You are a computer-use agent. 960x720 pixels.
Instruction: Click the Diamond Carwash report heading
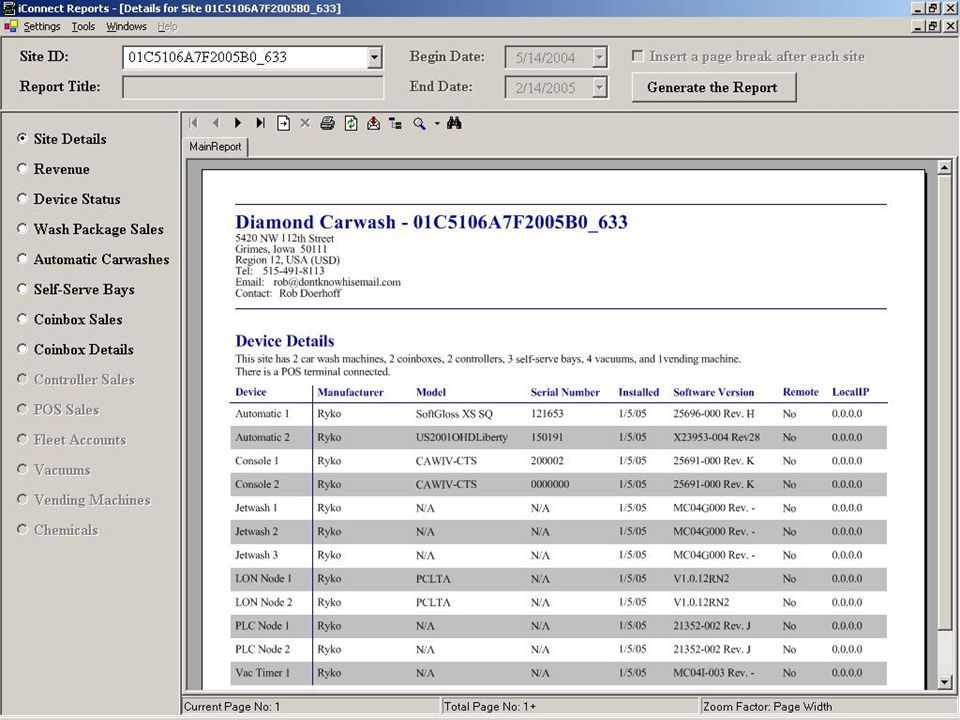(431, 222)
